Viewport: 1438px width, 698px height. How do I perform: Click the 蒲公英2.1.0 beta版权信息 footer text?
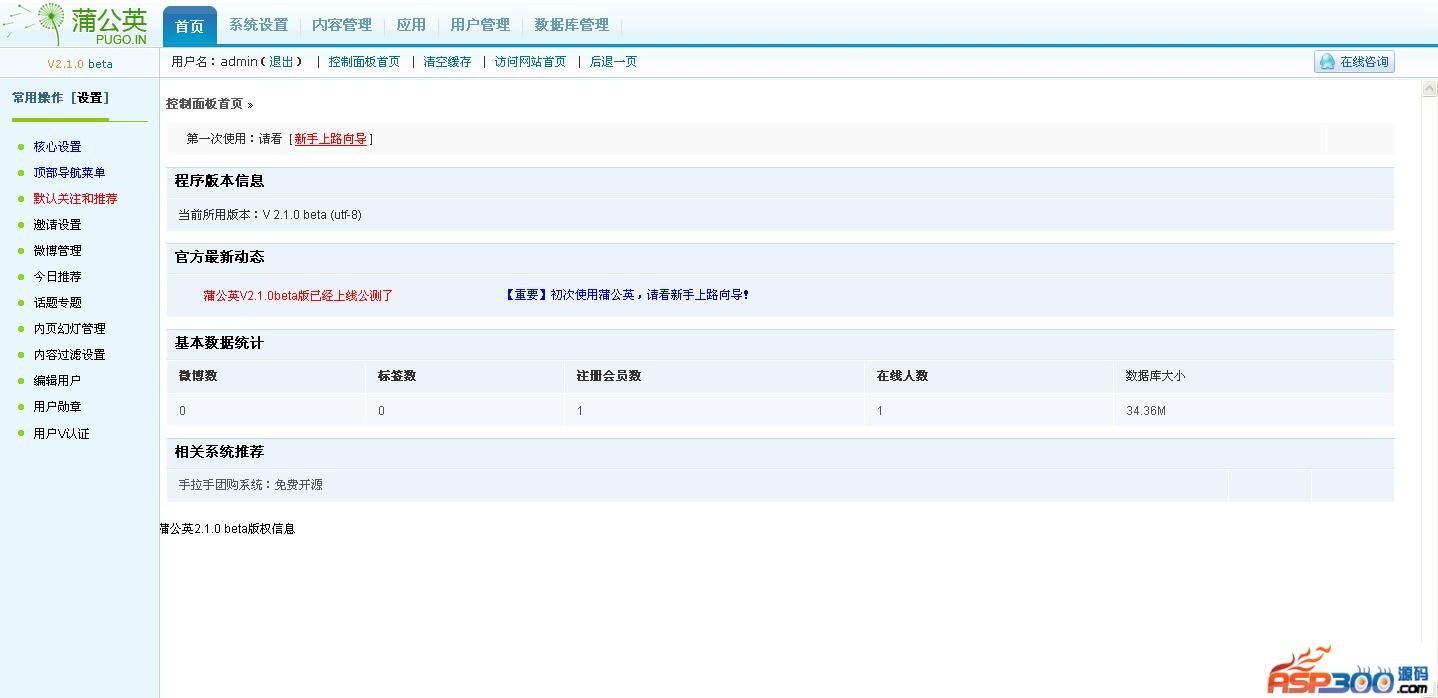[227, 529]
